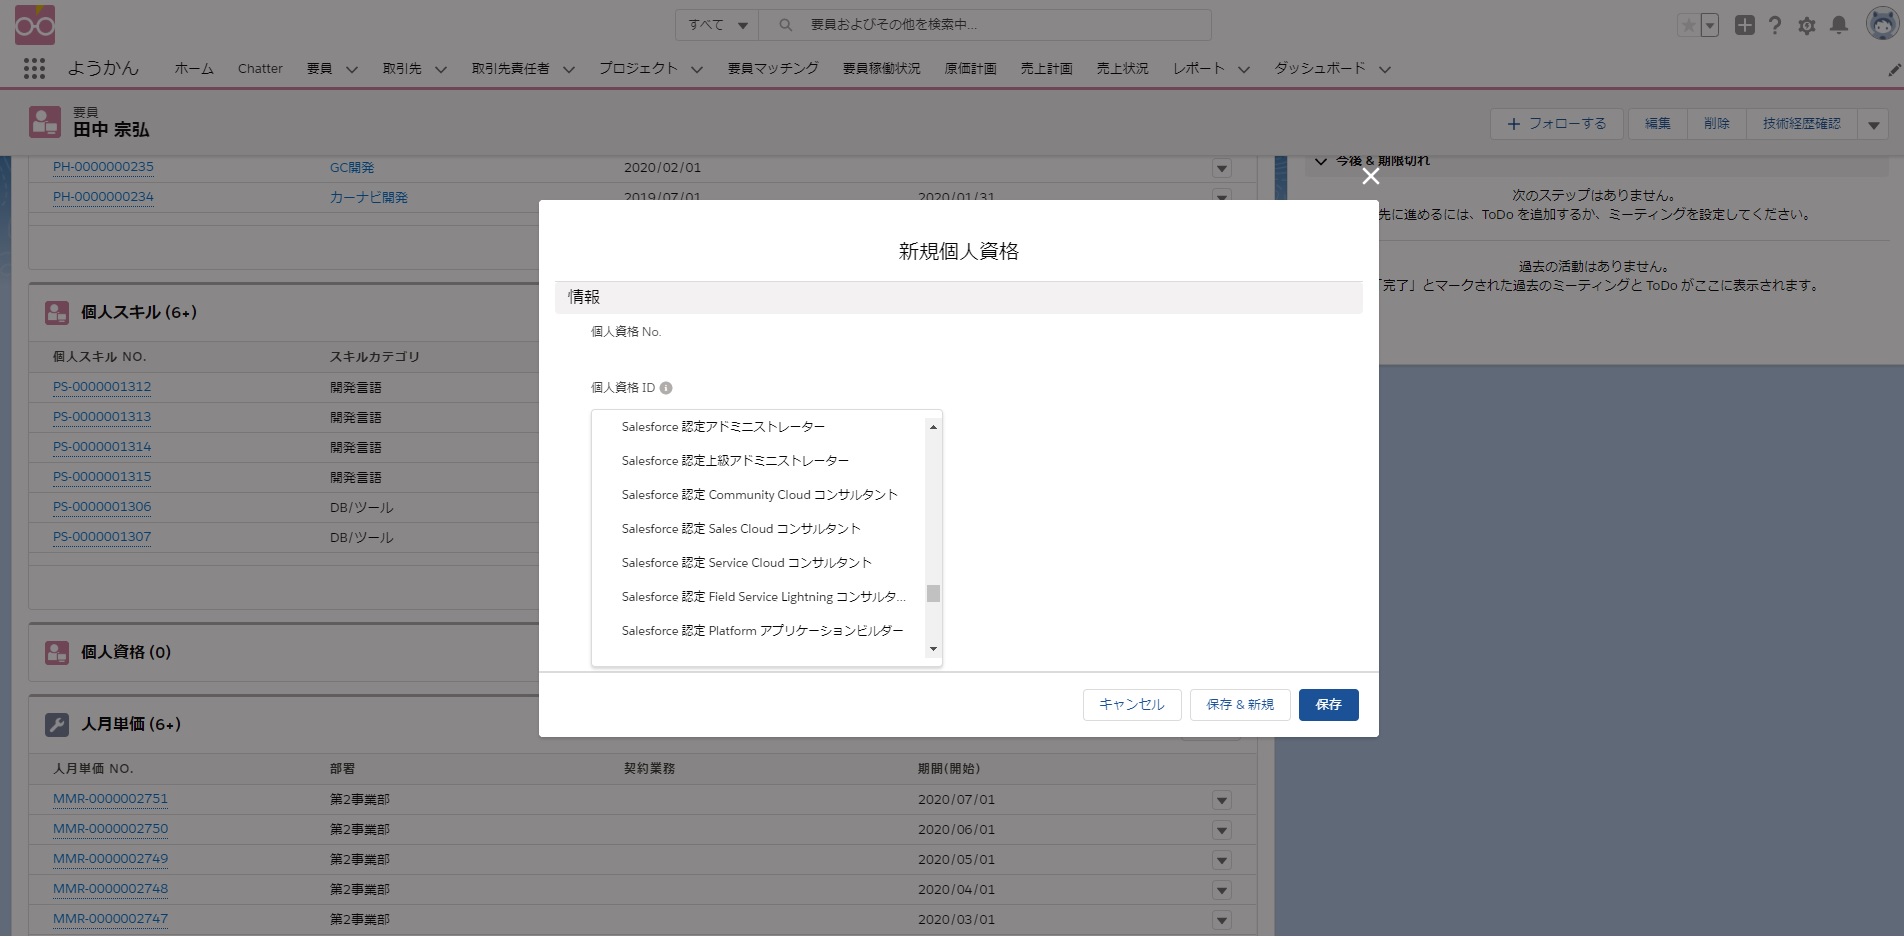Image resolution: width=1904 pixels, height=937 pixels.
Task: Close the 新規個人資格 dialog with X
Action: (1371, 176)
